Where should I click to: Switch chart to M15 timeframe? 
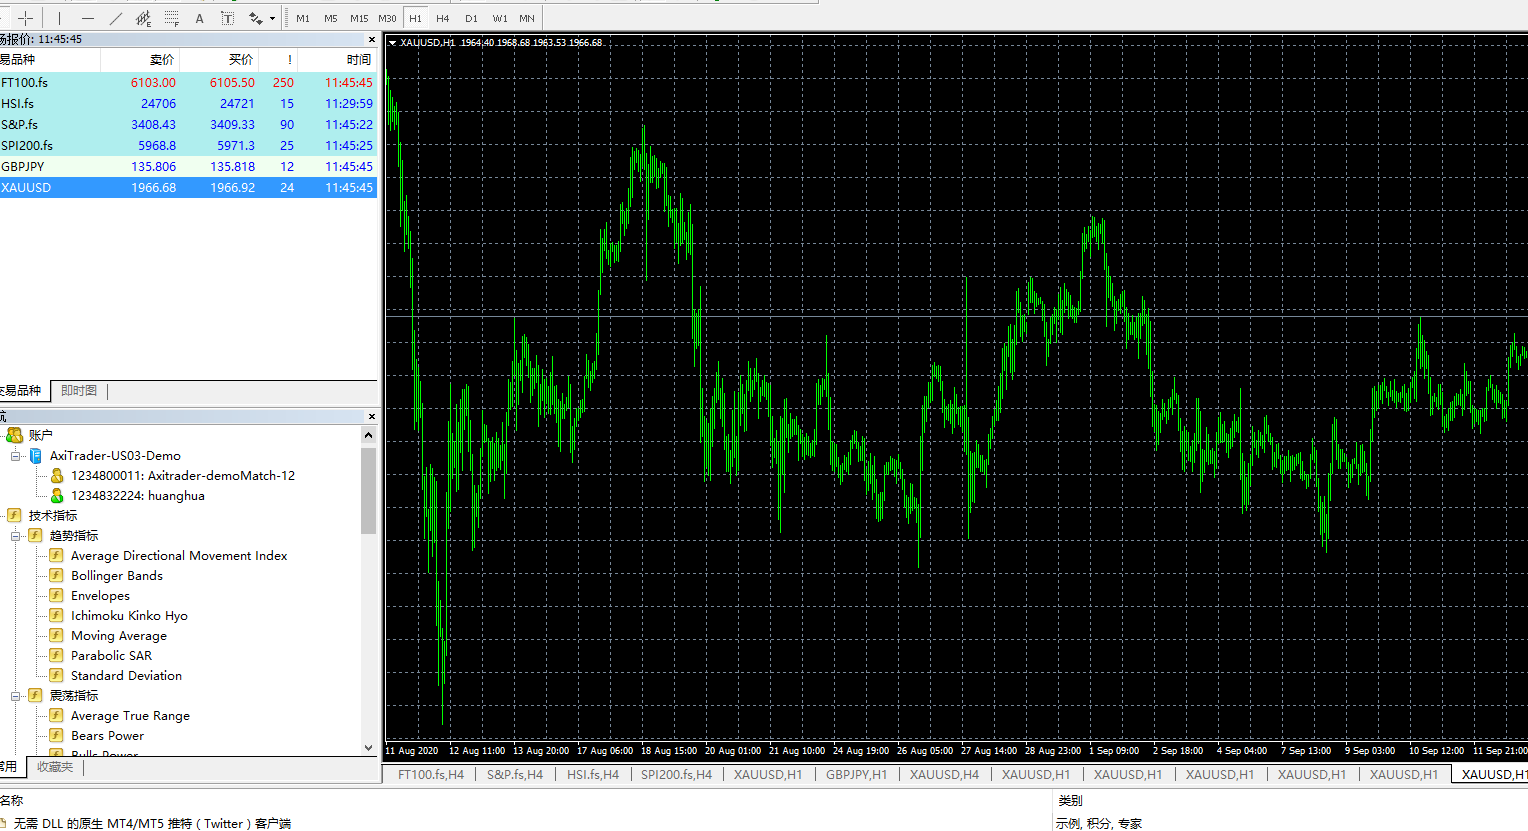point(359,18)
